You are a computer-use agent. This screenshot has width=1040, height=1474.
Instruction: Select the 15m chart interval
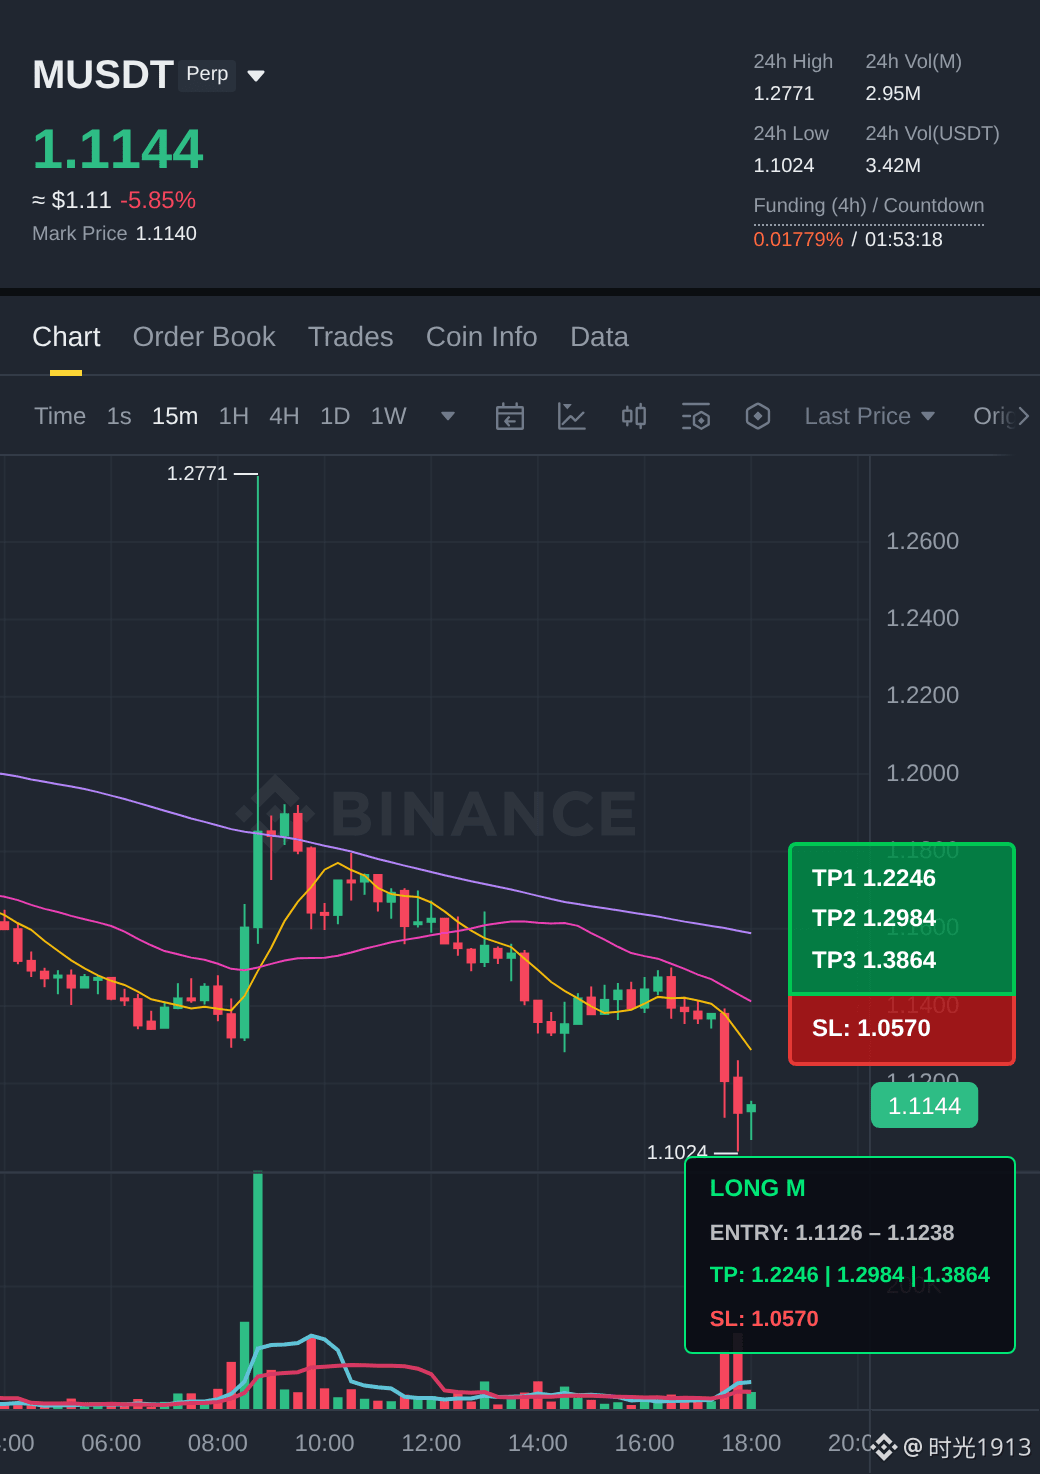[175, 416]
